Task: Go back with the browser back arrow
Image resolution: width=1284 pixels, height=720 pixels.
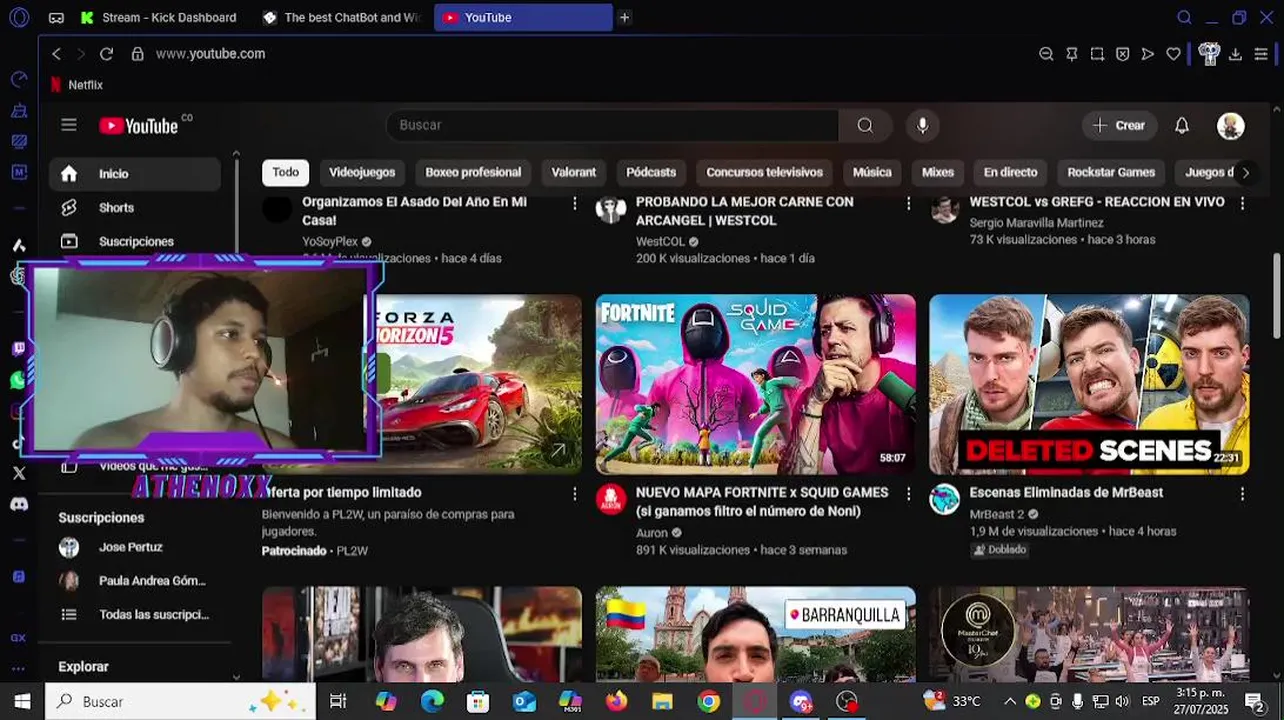Action: coord(56,54)
